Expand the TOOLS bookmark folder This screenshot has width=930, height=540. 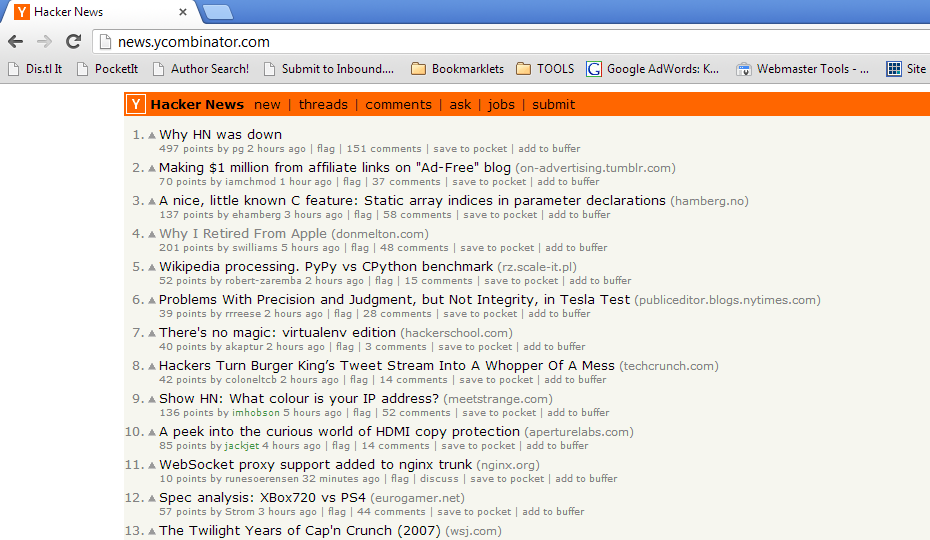coord(545,69)
